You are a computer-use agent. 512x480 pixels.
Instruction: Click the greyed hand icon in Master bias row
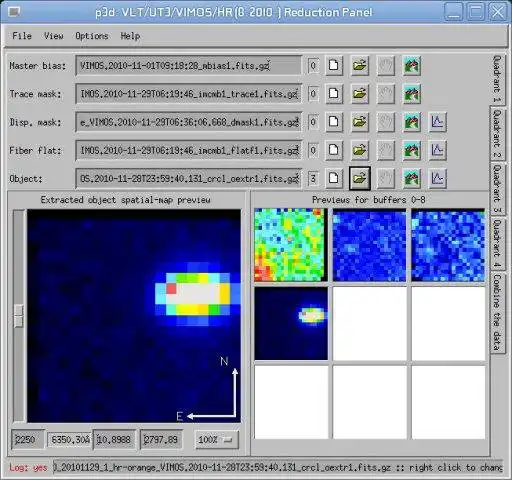386,65
